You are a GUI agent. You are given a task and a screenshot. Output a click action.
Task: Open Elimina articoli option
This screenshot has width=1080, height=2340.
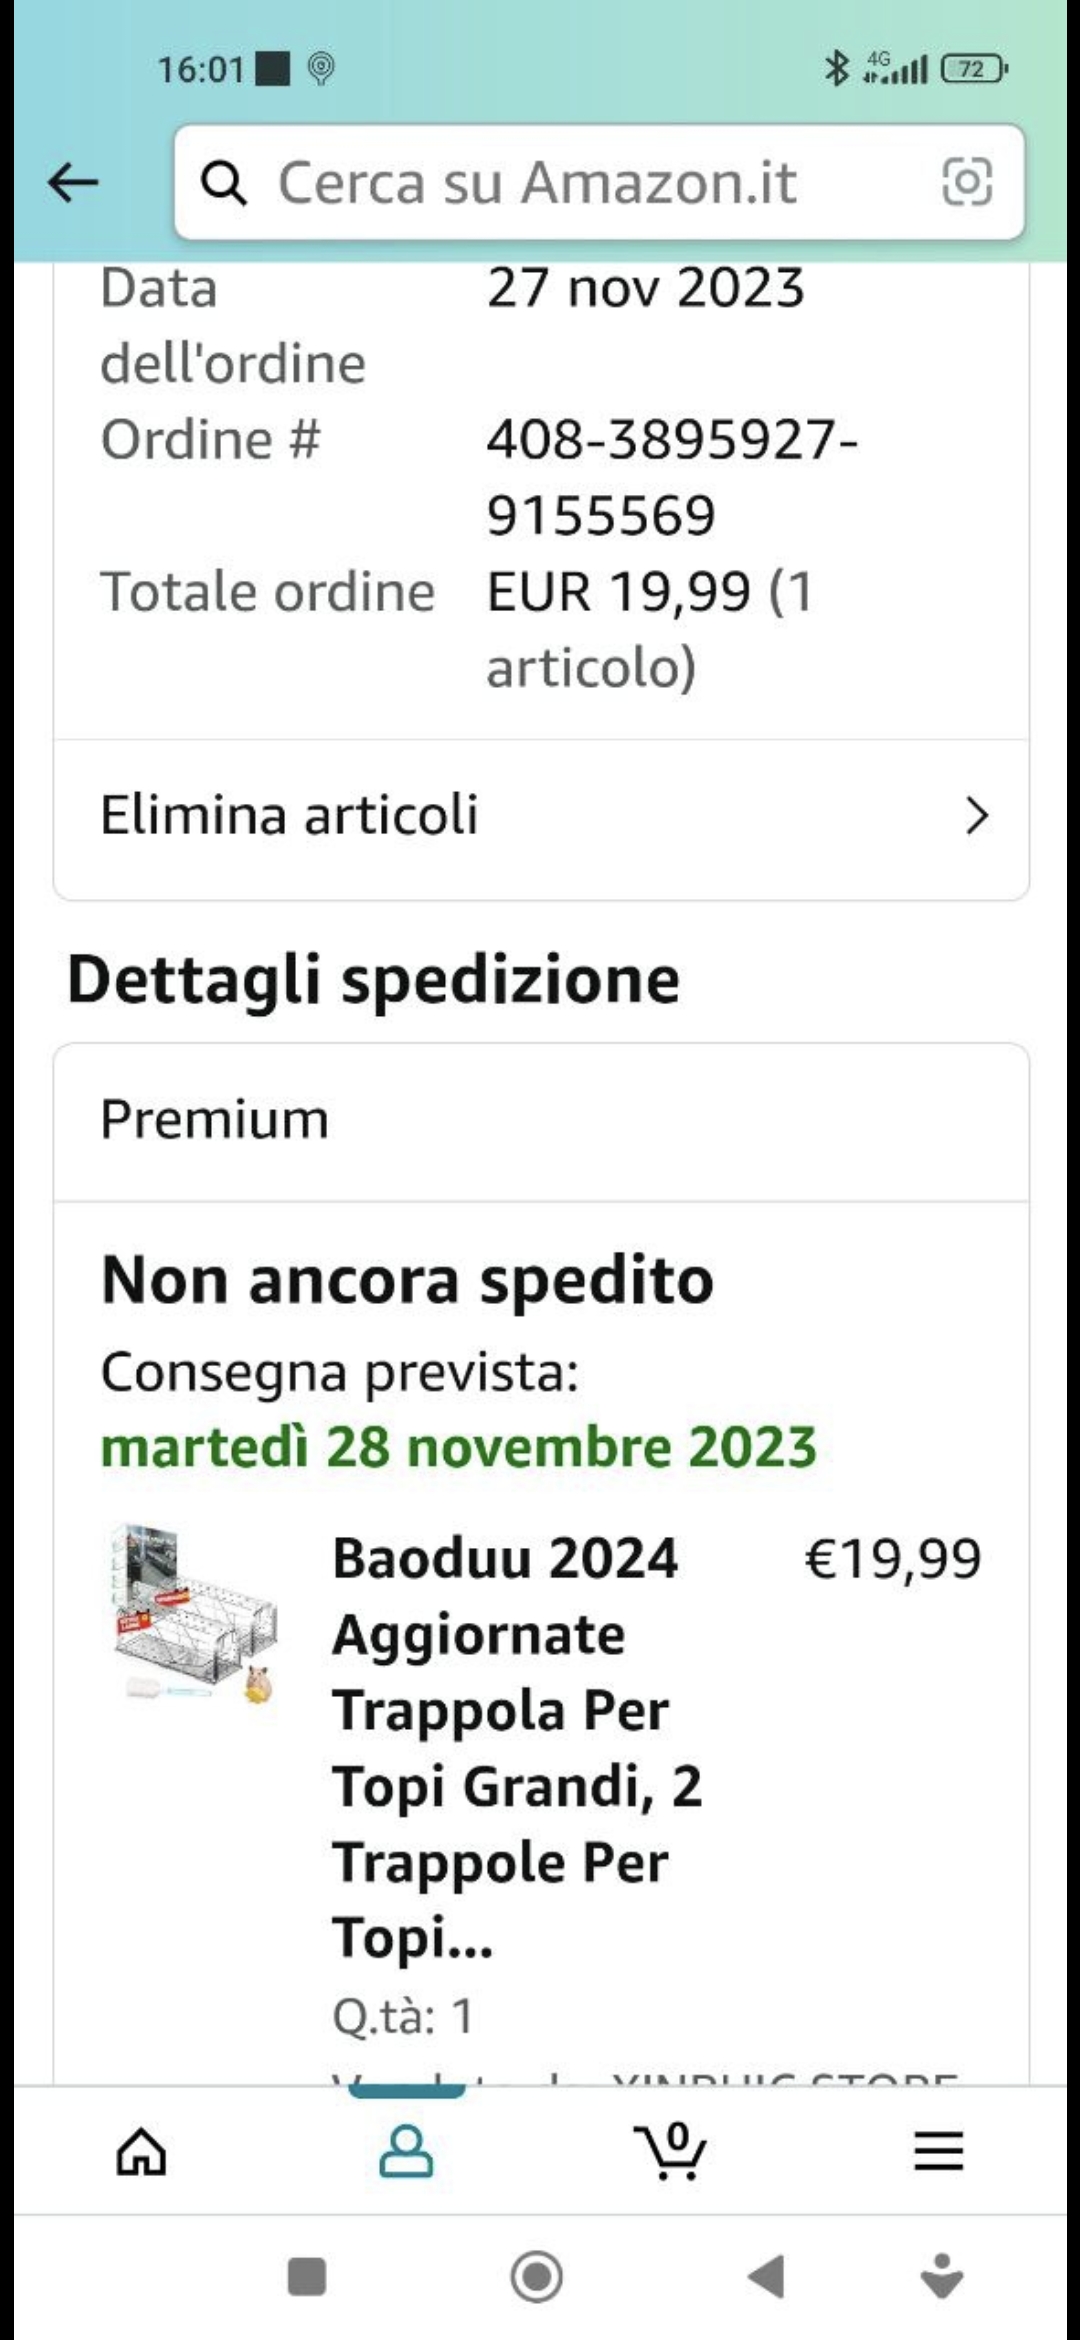pos(290,815)
